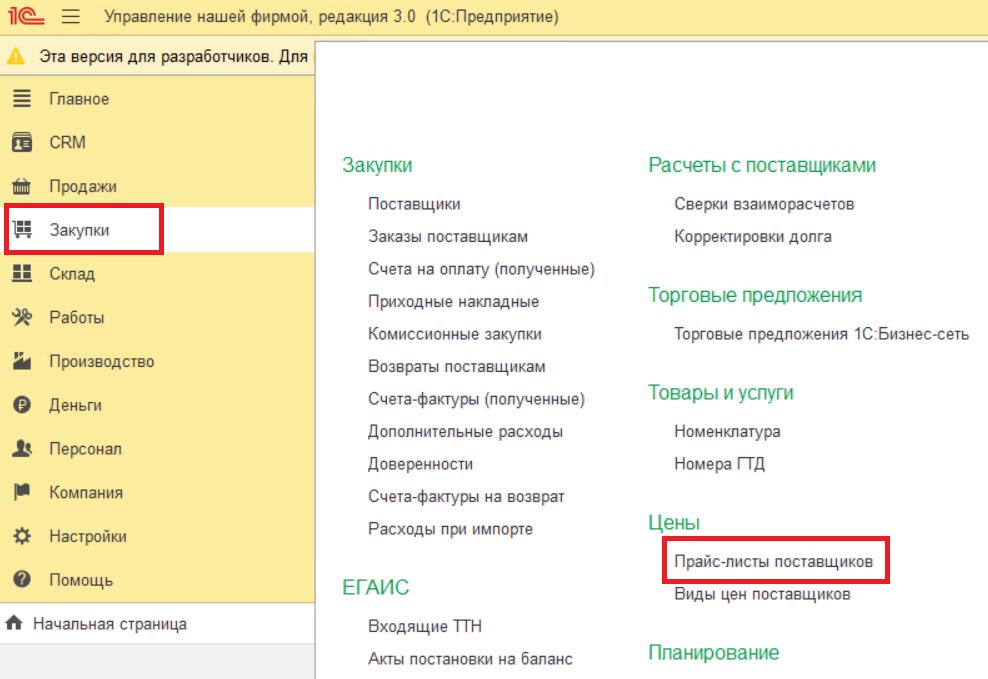The image size is (988, 679).
Task: Open Счета-фактуры на возврат
Action: (x=466, y=496)
